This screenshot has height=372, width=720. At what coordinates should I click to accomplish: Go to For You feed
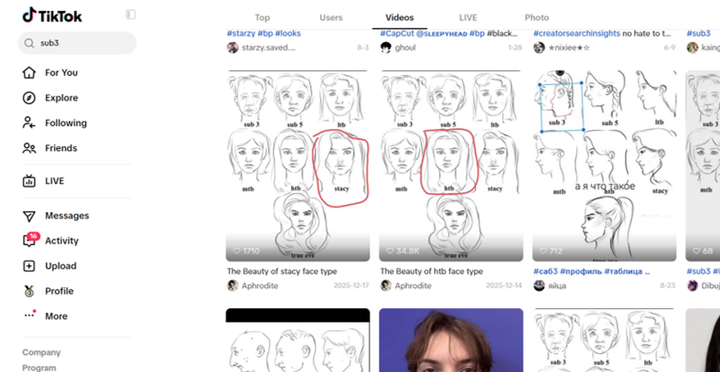click(x=61, y=73)
